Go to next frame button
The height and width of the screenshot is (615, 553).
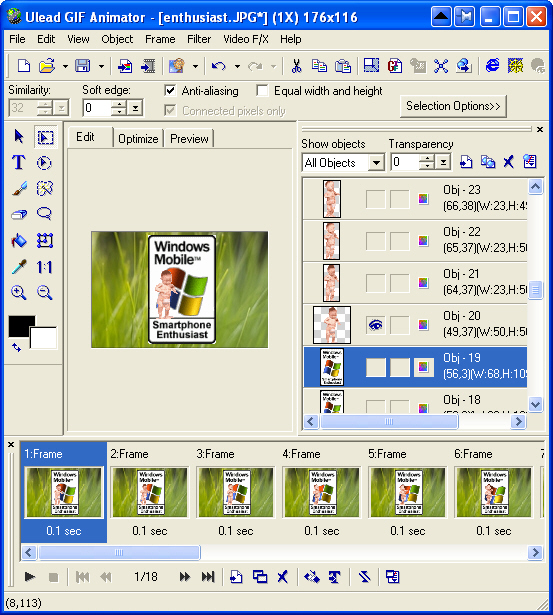click(x=184, y=577)
